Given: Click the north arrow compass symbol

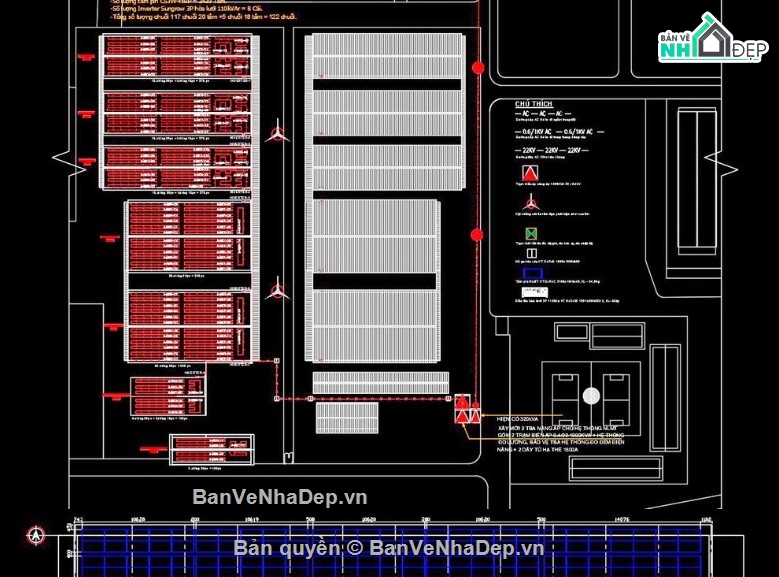Looking at the screenshot, I should coord(36,536).
